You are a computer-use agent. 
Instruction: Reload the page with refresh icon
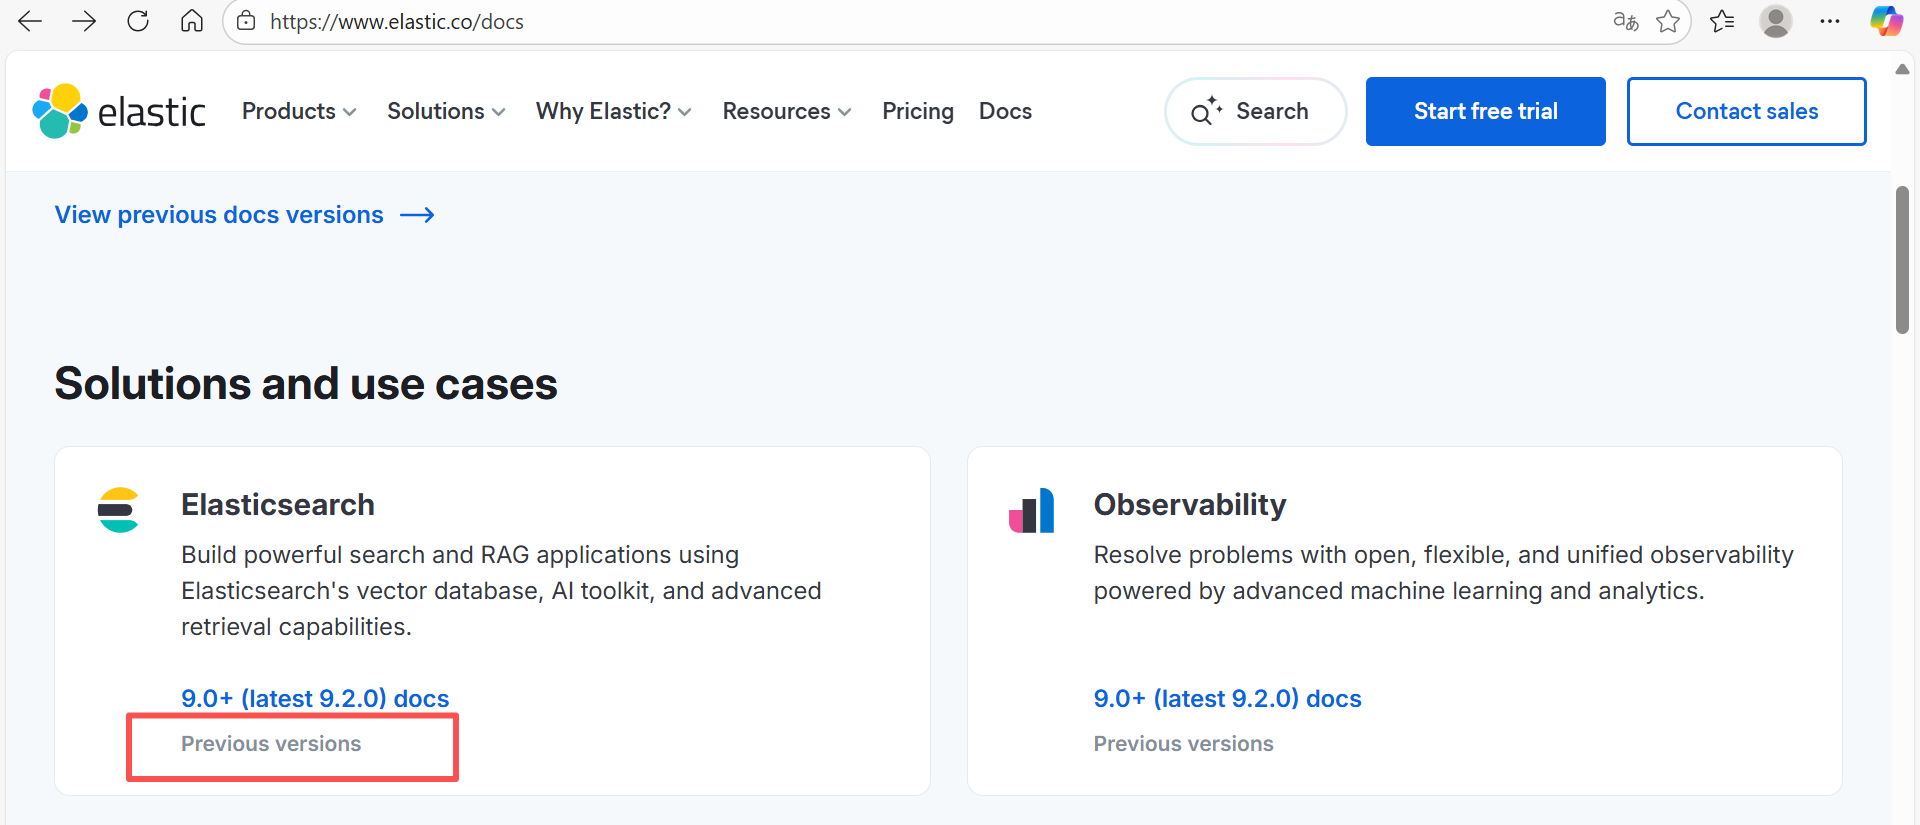pos(138,21)
